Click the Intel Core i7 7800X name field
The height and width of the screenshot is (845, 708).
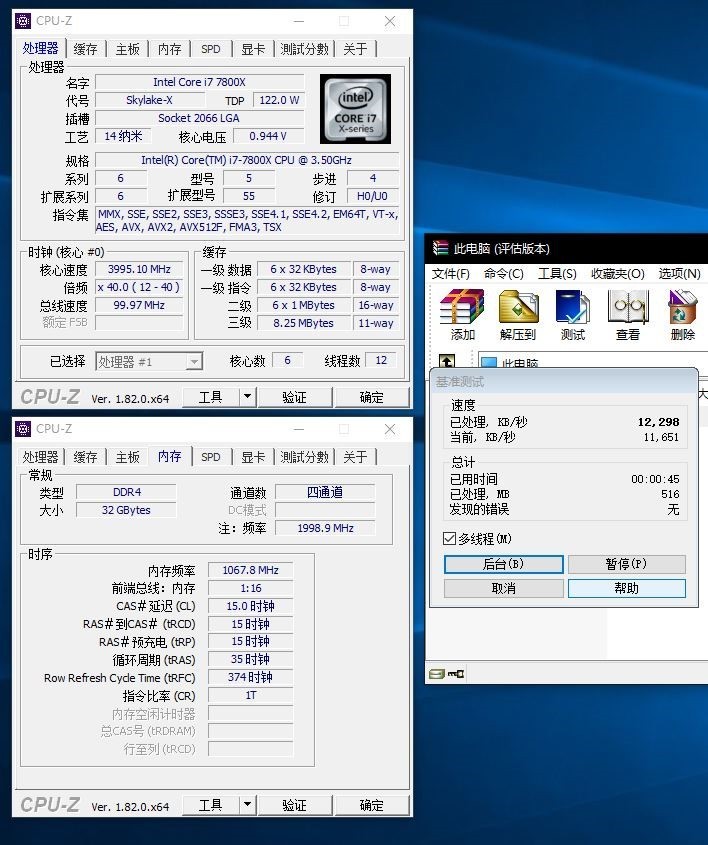pyautogui.click(x=199, y=82)
